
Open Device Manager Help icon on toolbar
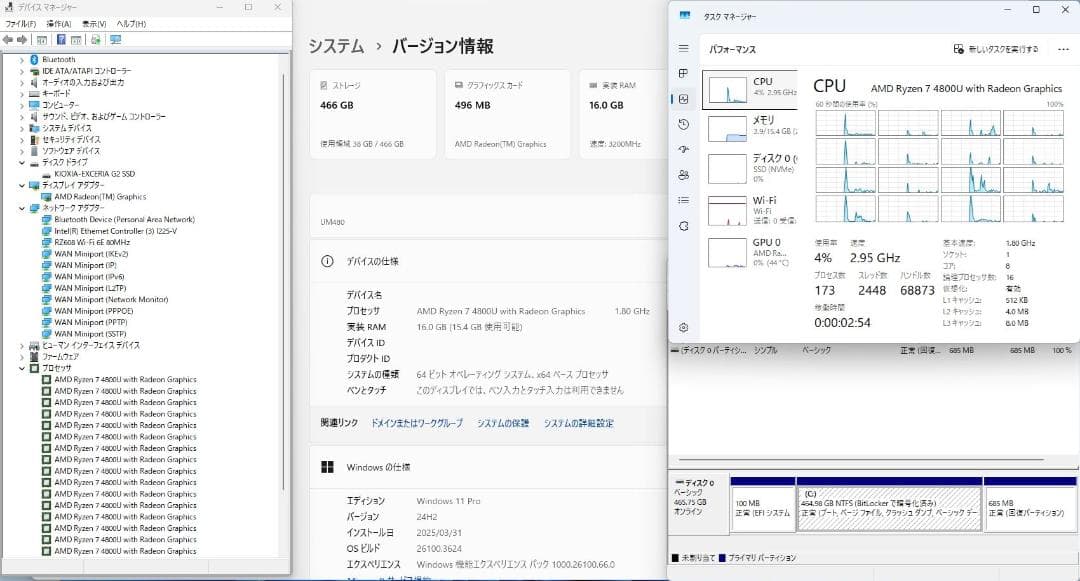click(61, 40)
